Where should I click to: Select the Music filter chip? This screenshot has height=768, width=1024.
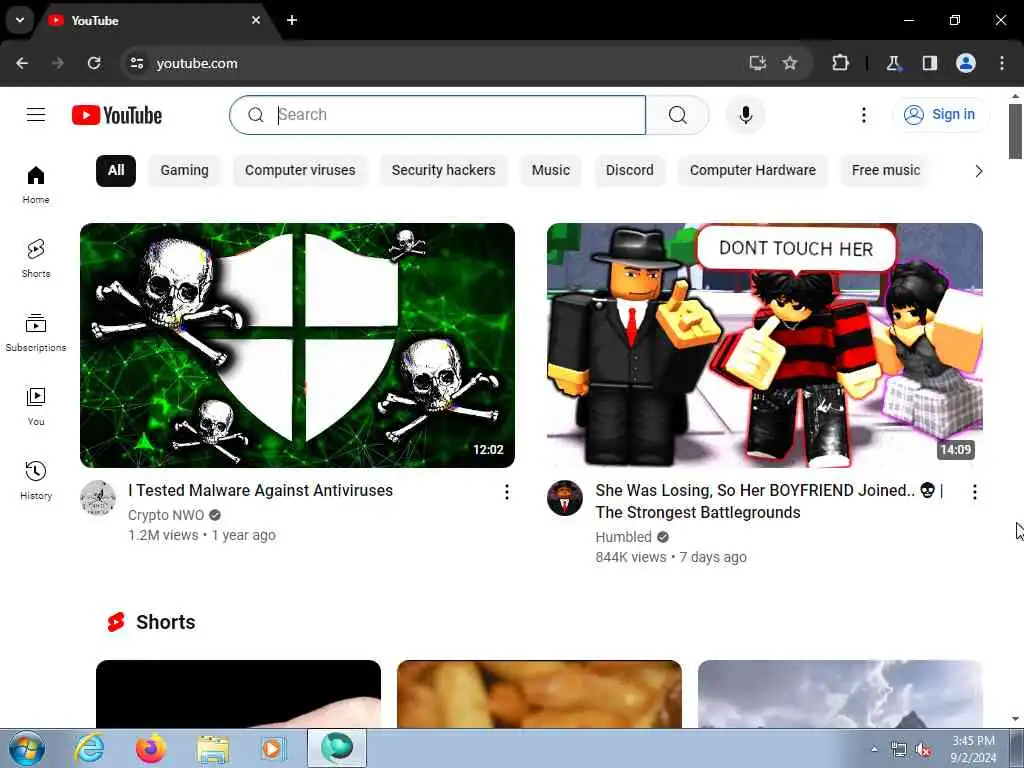tap(551, 170)
